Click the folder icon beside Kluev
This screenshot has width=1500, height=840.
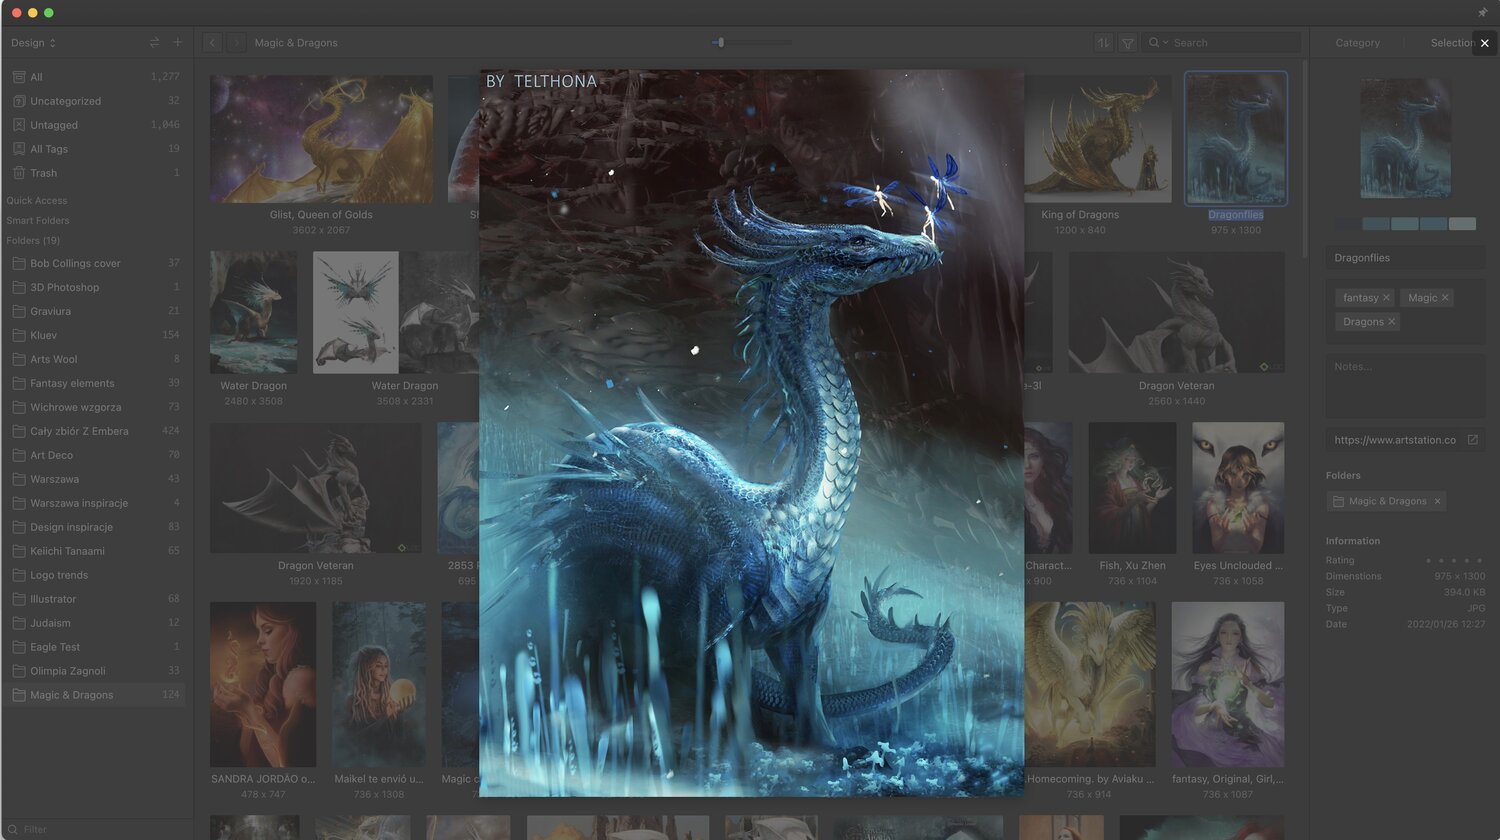[19, 335]
